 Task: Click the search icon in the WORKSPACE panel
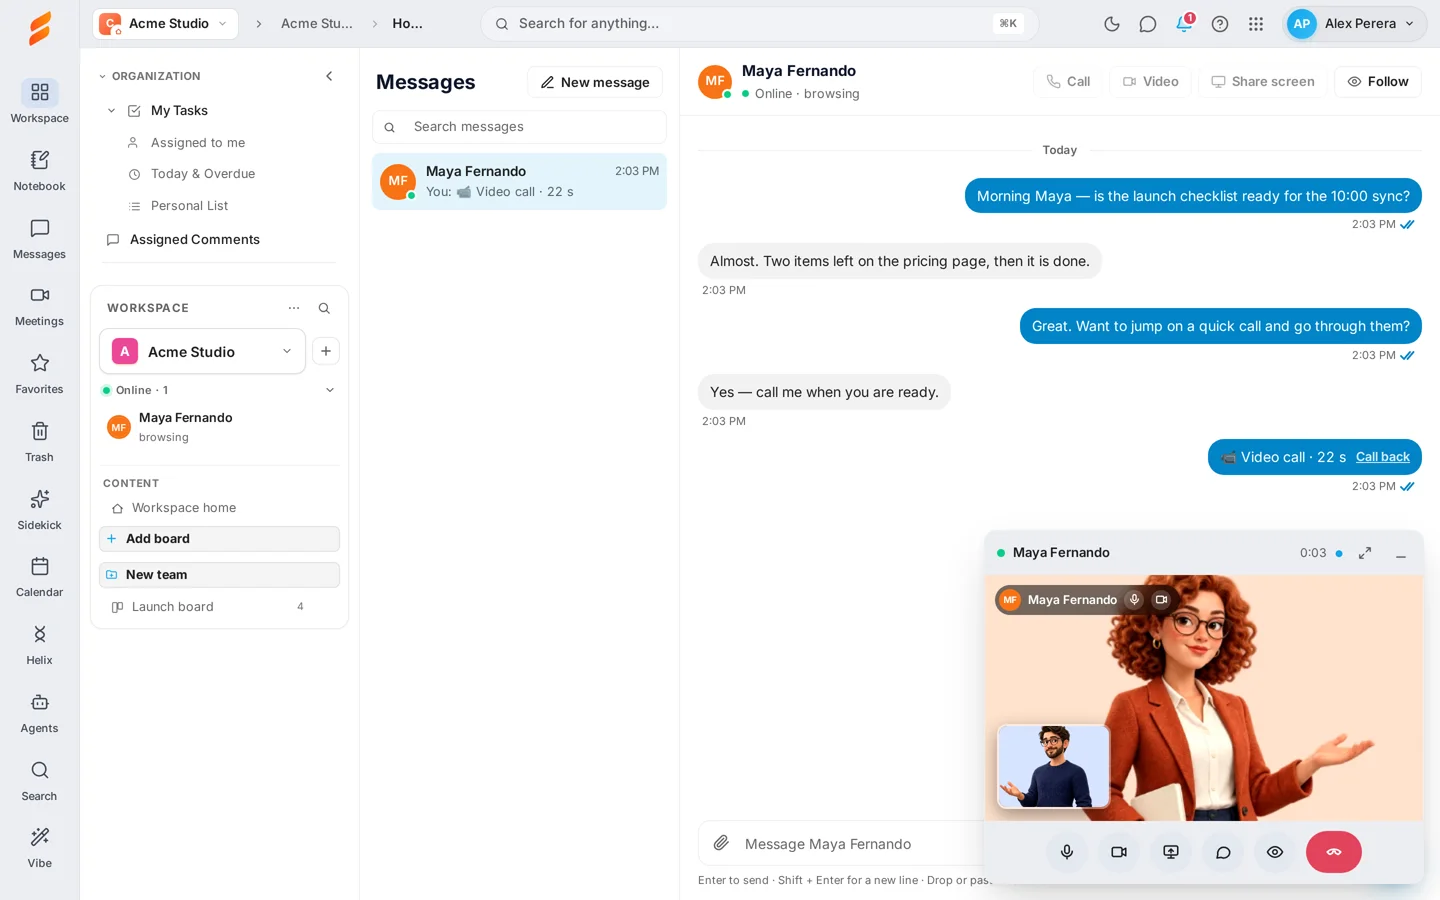324,308
